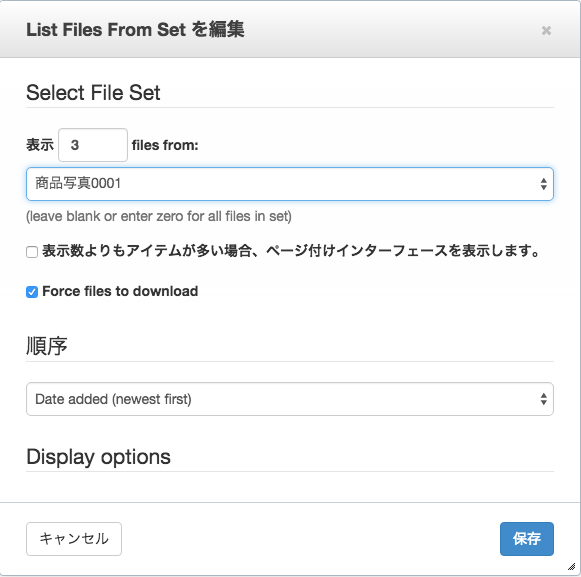The image size is (581, 577).
Task: Click the blue 保存 button
Action: (527, 539)
